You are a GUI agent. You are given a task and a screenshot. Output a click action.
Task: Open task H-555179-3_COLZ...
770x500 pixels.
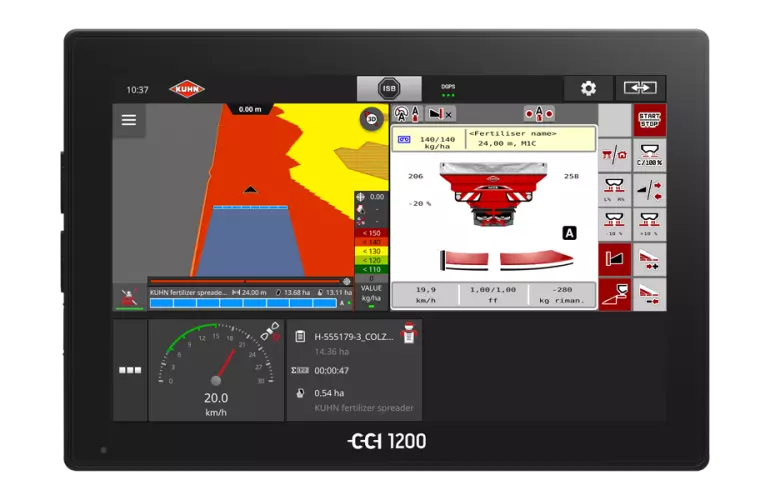[354, 337]
